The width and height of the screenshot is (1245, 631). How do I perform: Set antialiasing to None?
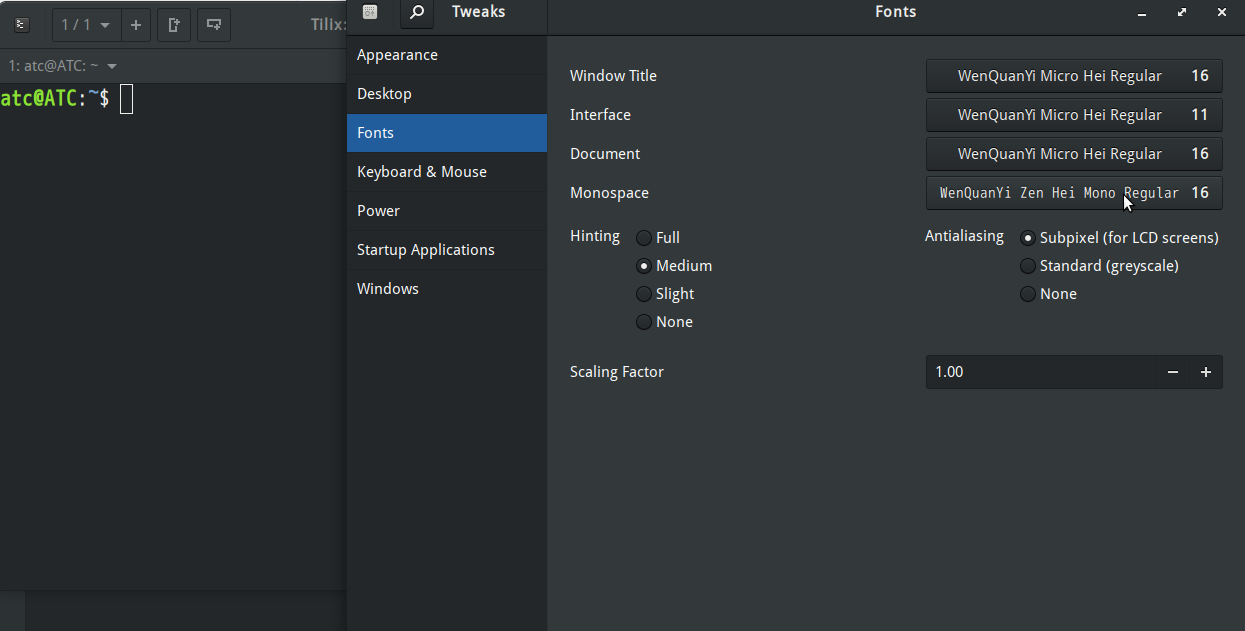1048,294
